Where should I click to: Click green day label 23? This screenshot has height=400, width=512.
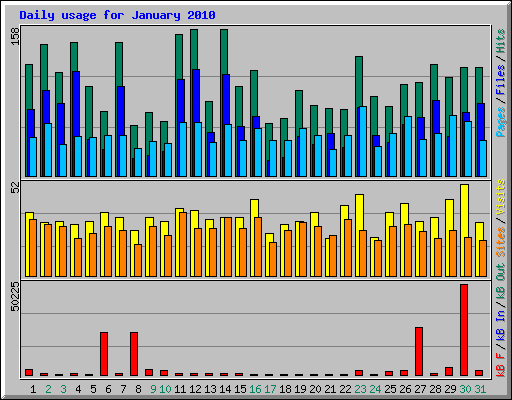click(360, 389)
